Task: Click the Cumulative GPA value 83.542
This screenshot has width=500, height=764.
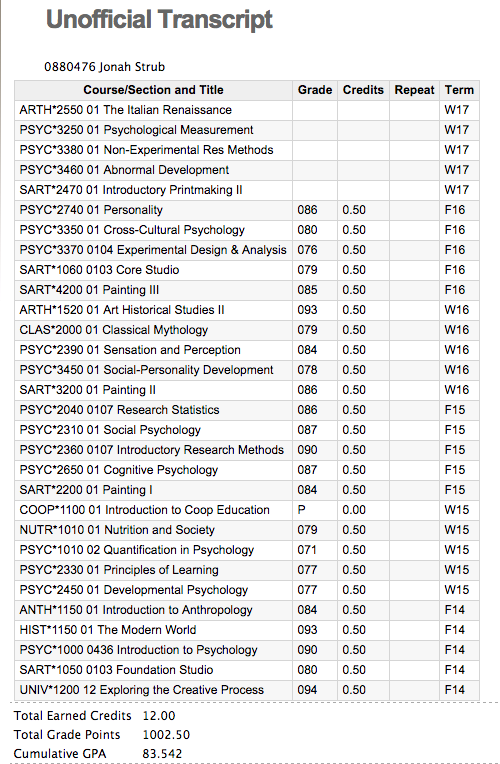Action: click(162, 754)
